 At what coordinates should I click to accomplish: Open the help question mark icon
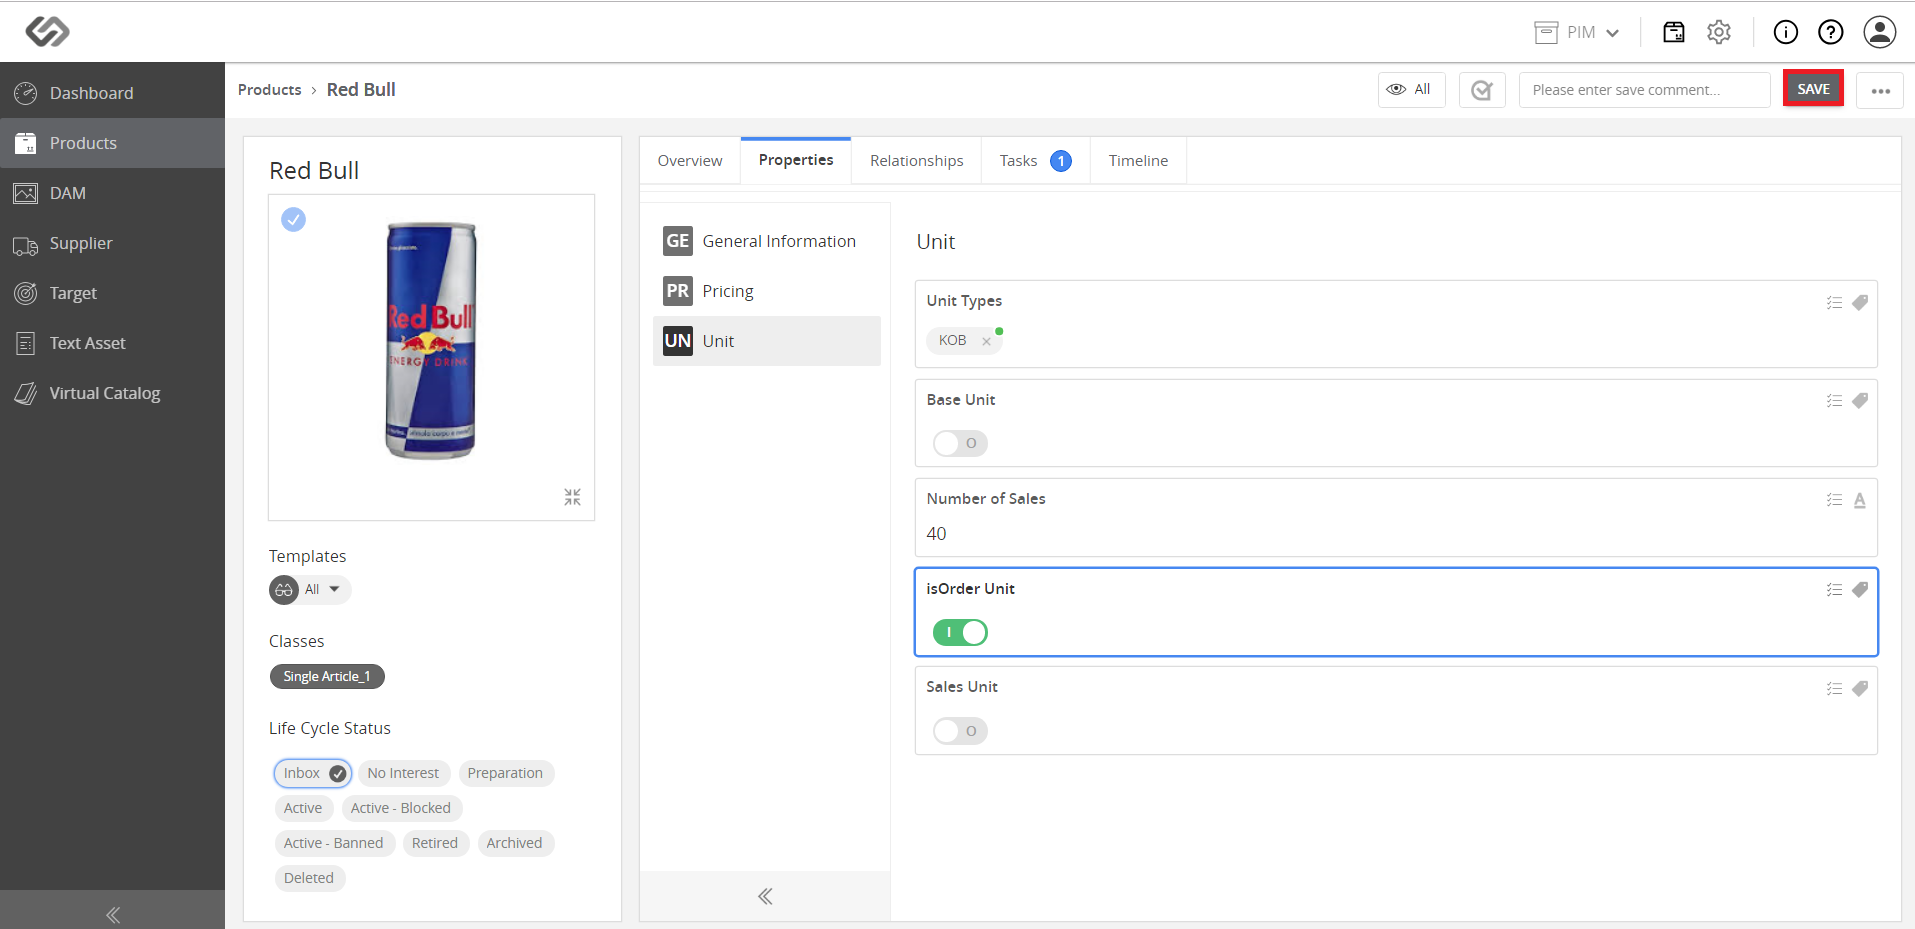[1830, 32]
